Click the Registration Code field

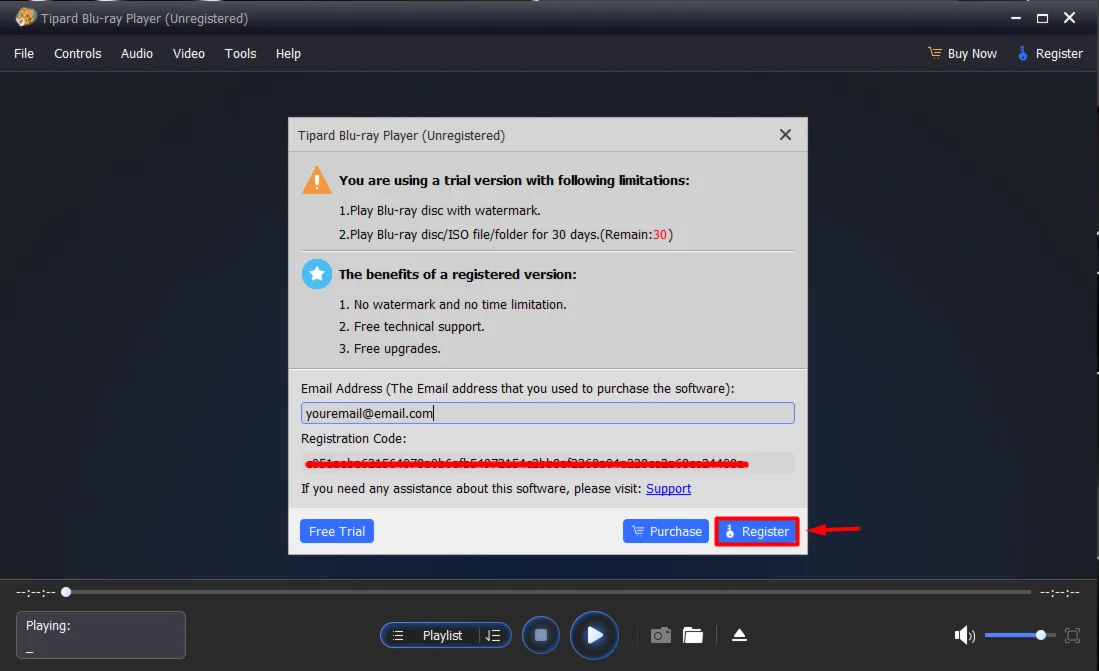pos(547,463)
